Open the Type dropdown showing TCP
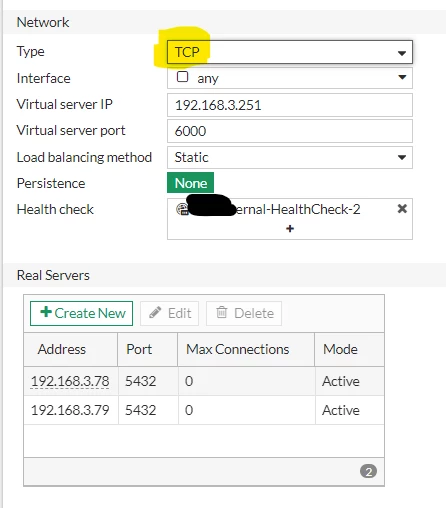This screenshot has width=446, height=508. pyautogui.click(x=290, y=52)
